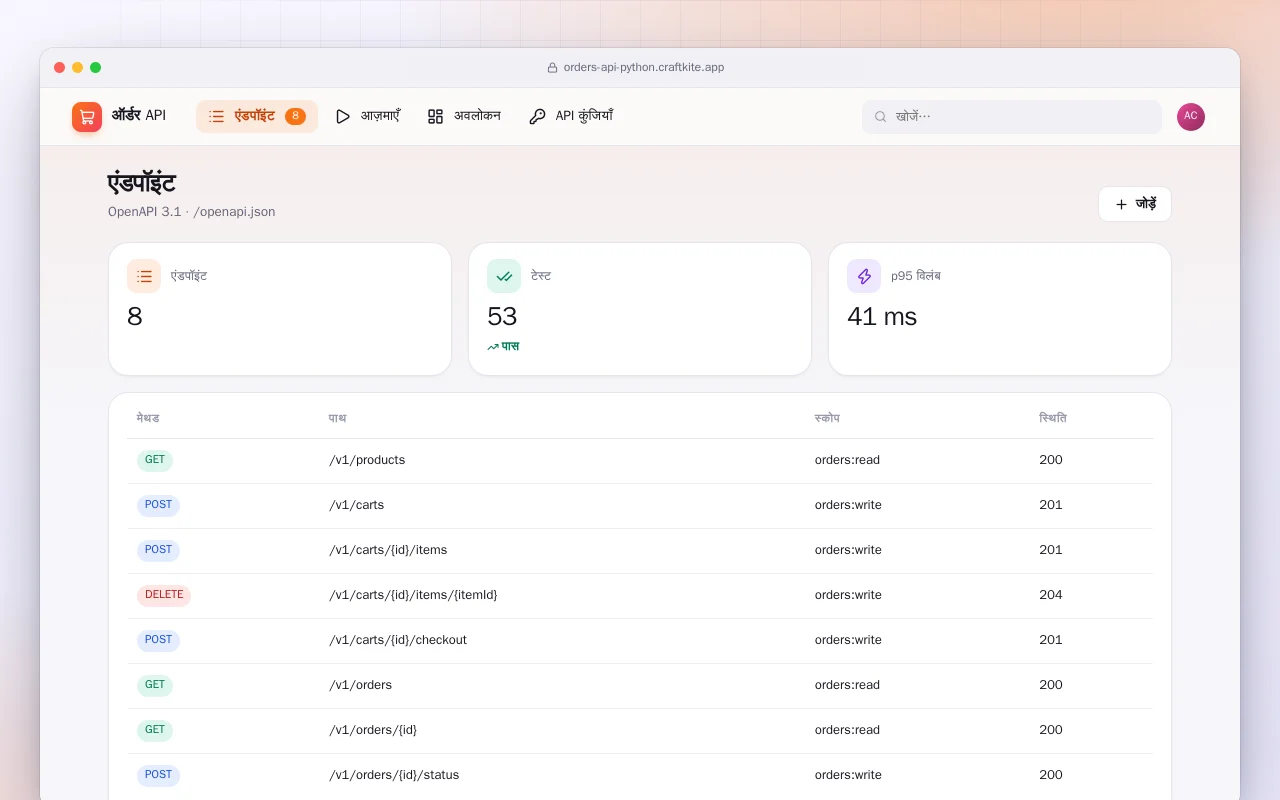This screenshot has width=1280, height=800.
Task: Click the key icon beside API कुंजियाँ
Action: click(x=537, y=116)
